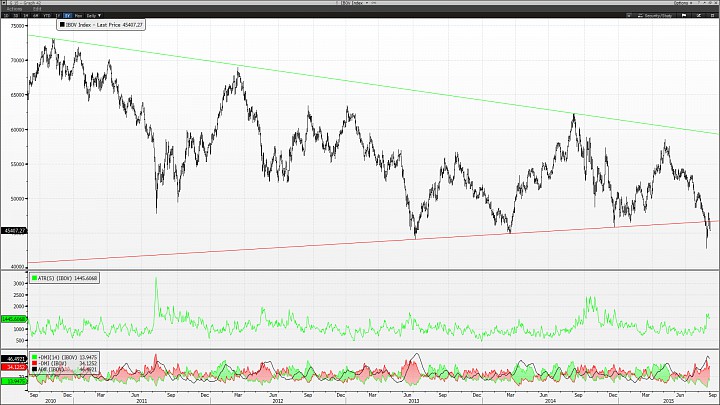Screen dimensions: 720x405
Task: Click the window menu icon in title bar
Action: point(4,3)
